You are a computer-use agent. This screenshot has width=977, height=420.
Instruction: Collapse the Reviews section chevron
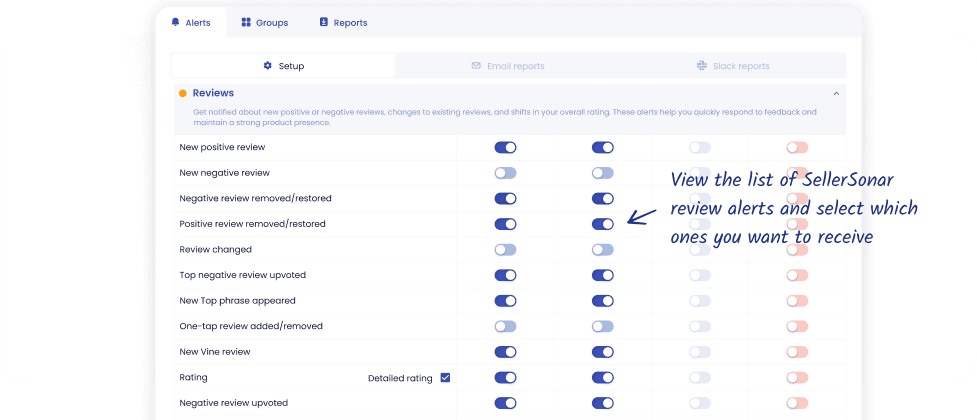836,93
